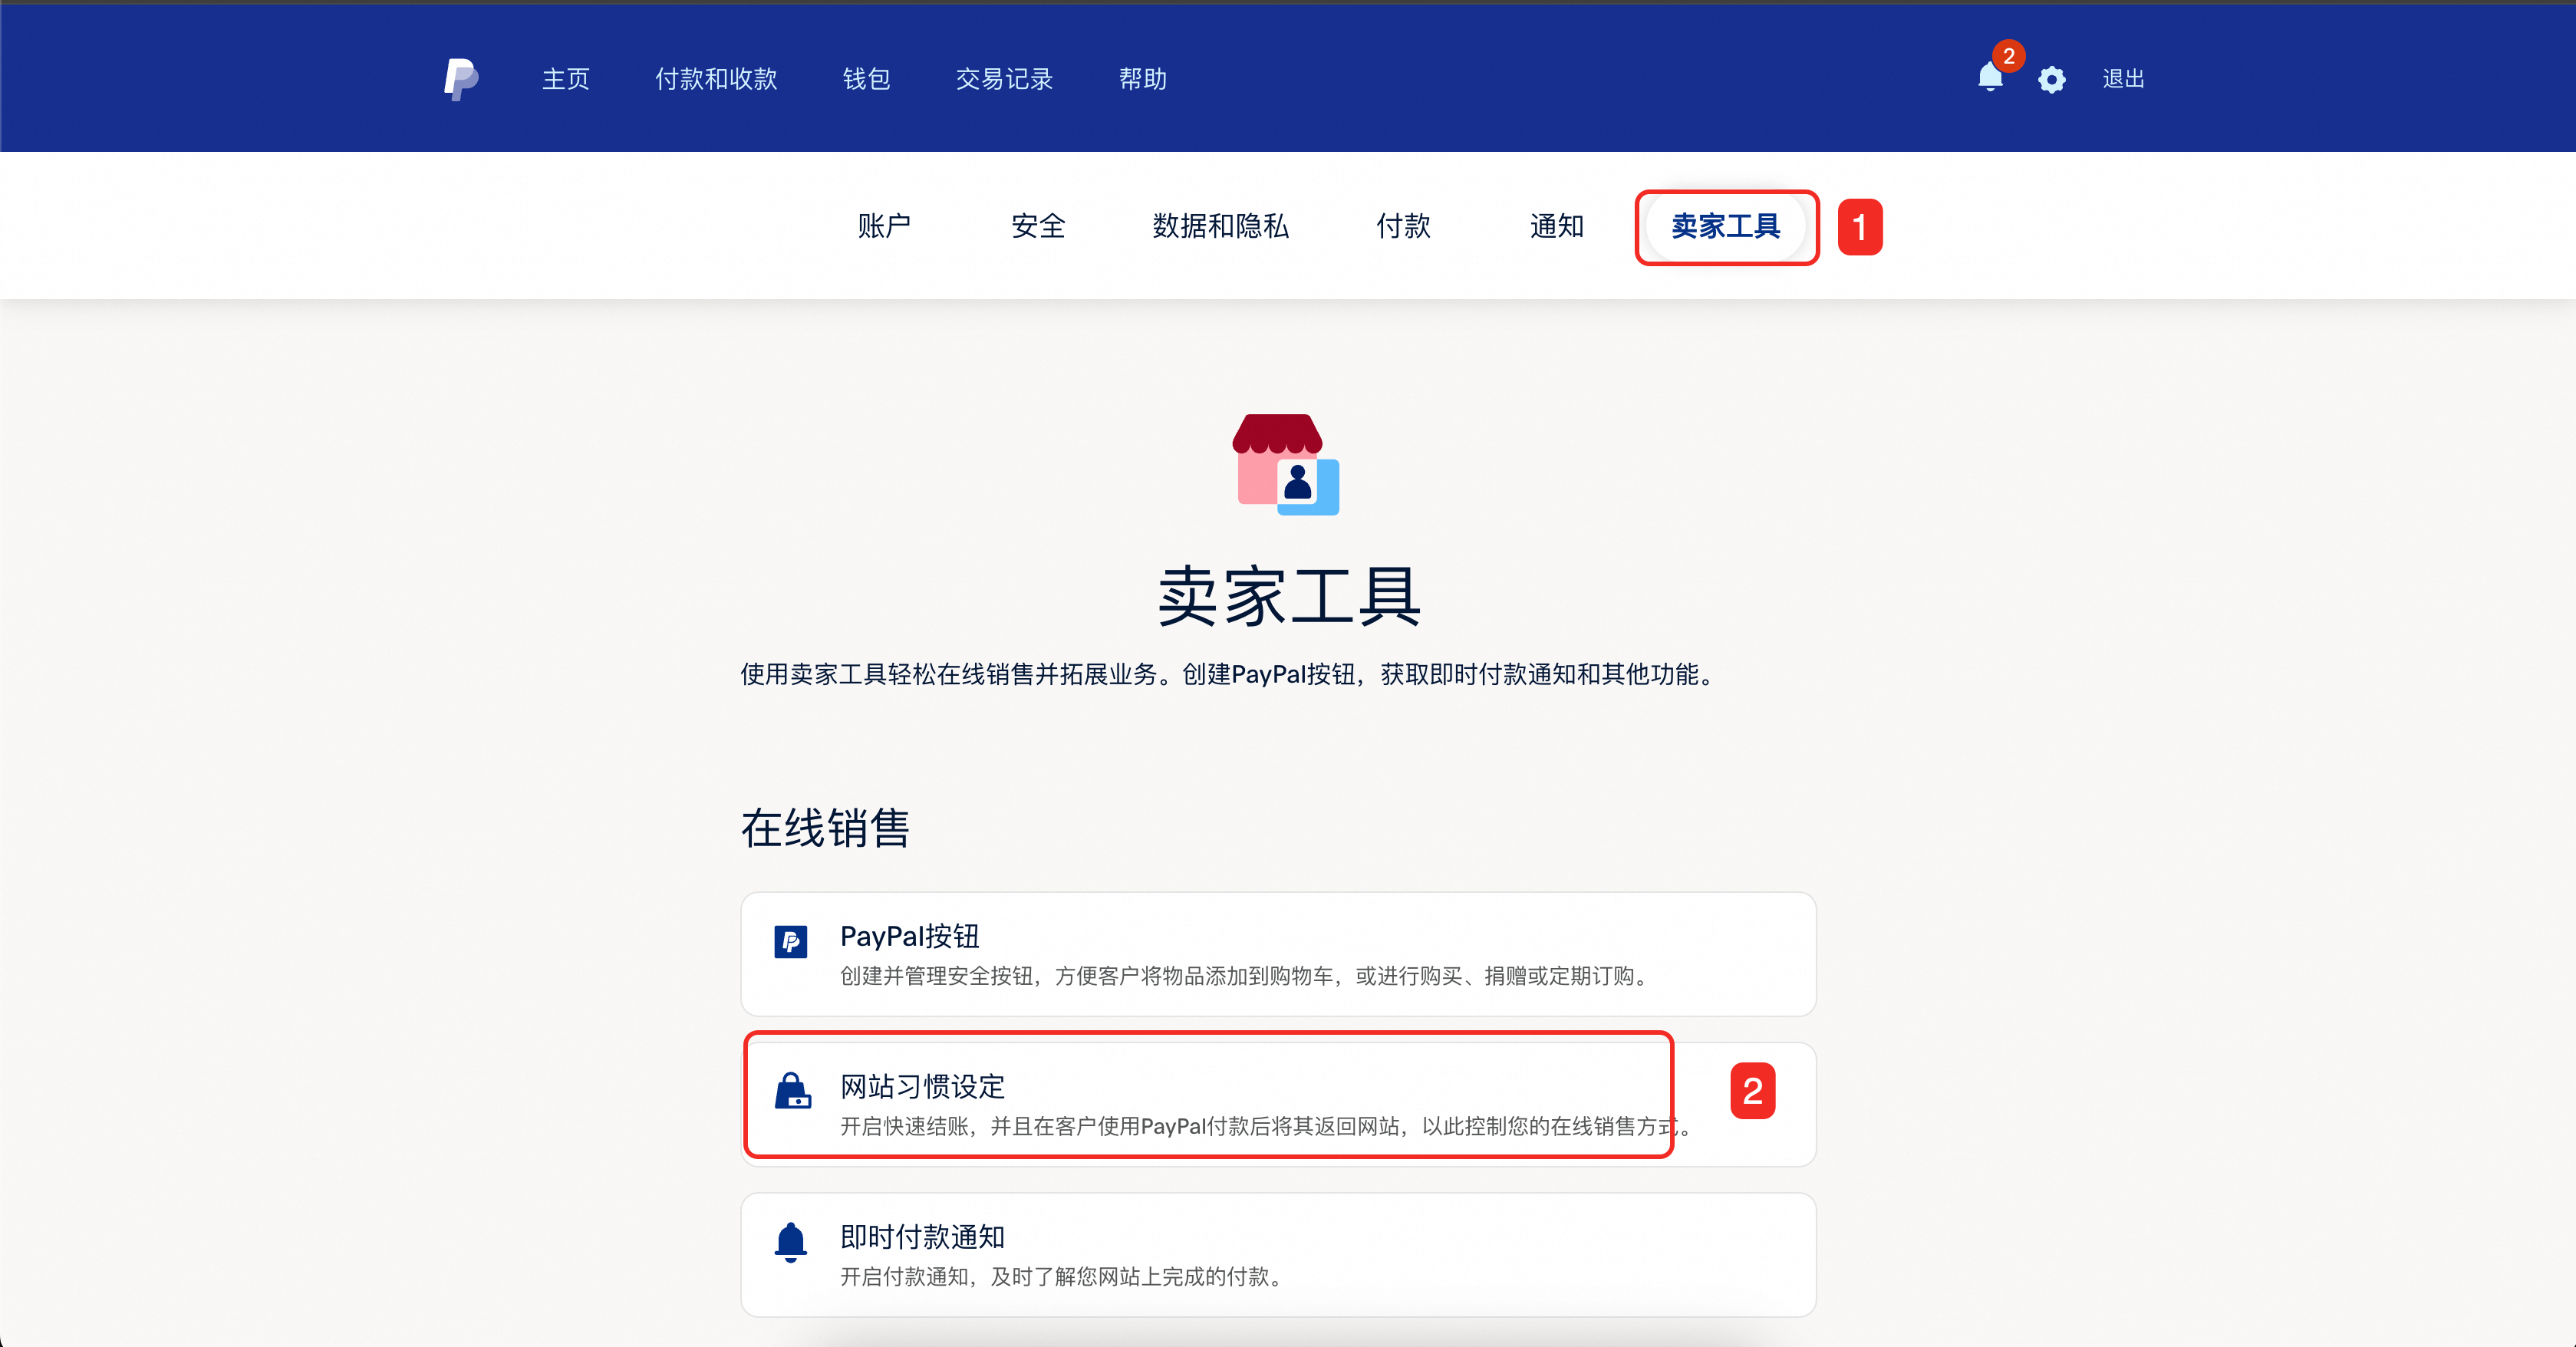Select the 卖家工具 tab
2576x1347 pixels.
1725,226
